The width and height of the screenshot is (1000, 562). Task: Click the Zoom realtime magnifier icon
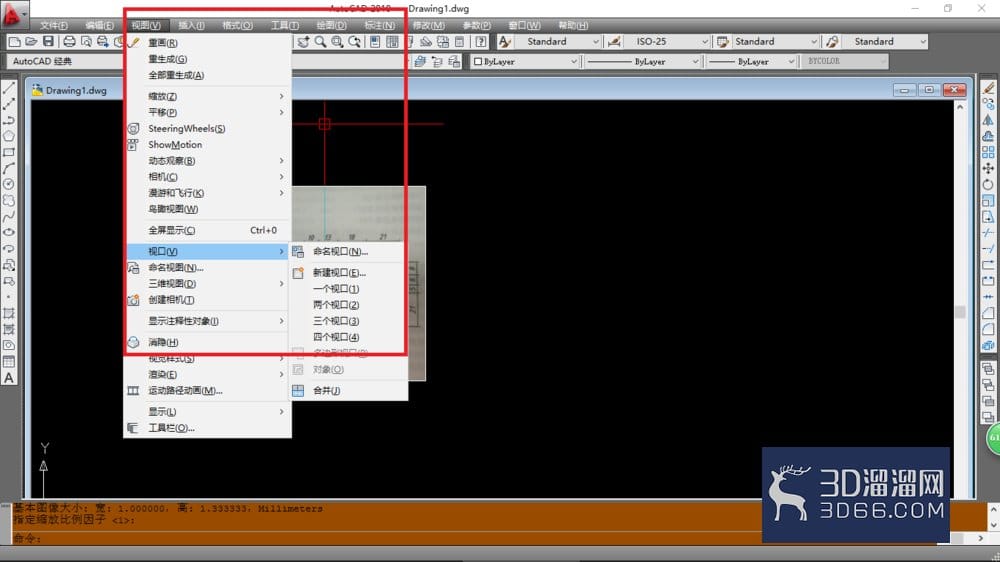tap(320, 41)
